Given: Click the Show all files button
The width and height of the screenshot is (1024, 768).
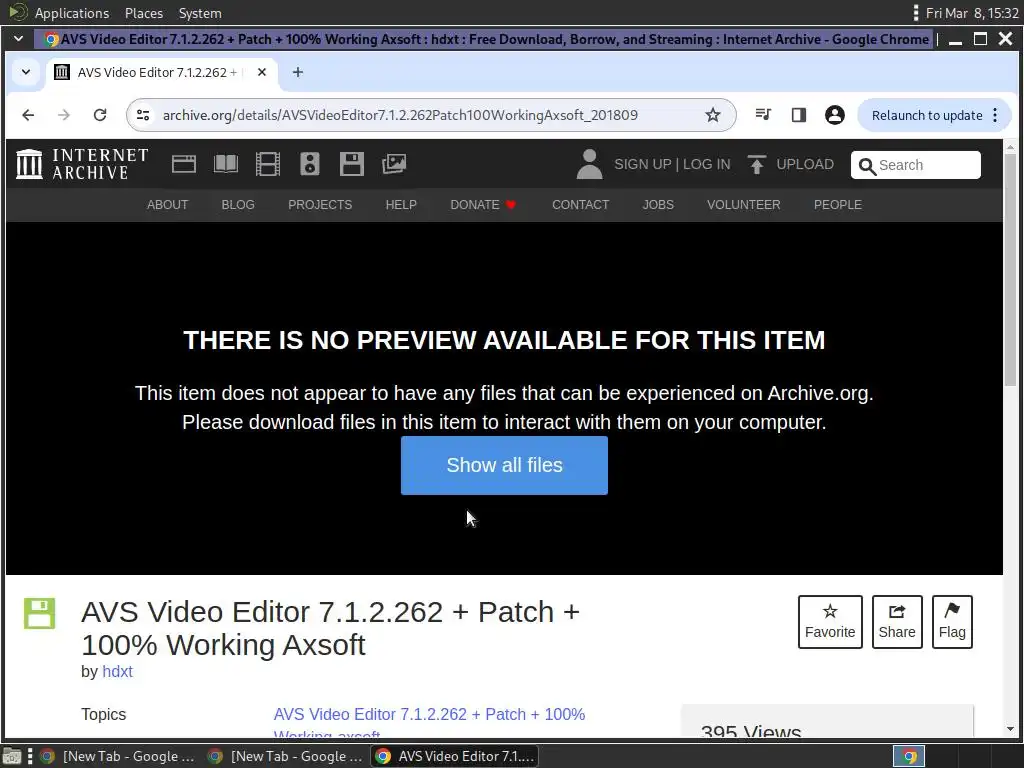Looking at the screenshot, I should click(504, 465).
